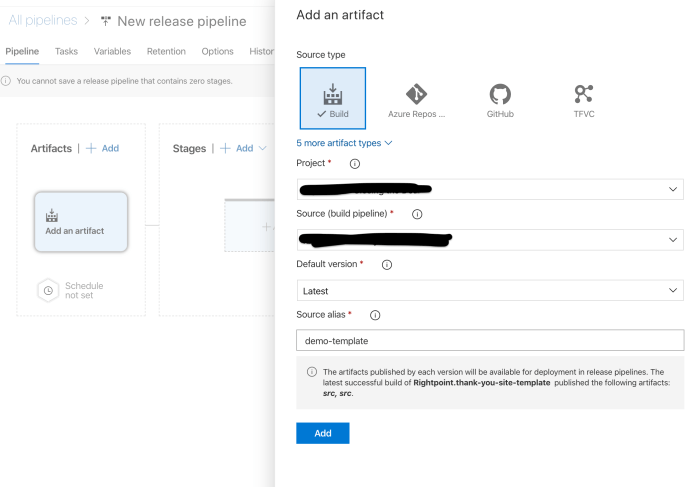Viewport: 699px width, 487px height.
Task: Click info icon beside Default version
Action: pyautogui.click(x=386, y=265)
